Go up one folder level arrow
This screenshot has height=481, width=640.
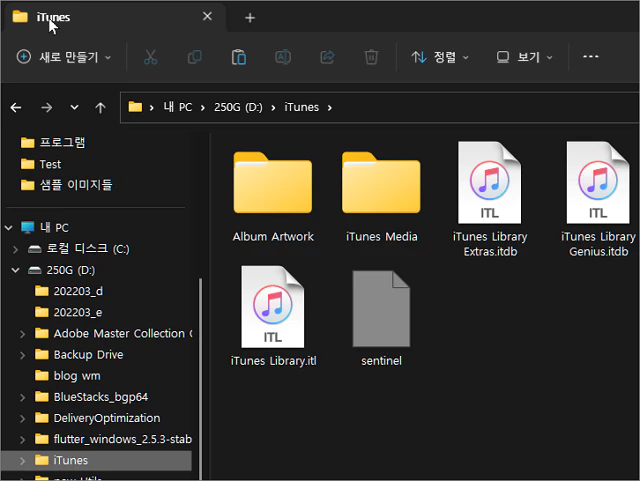click(x=100, y=108)
